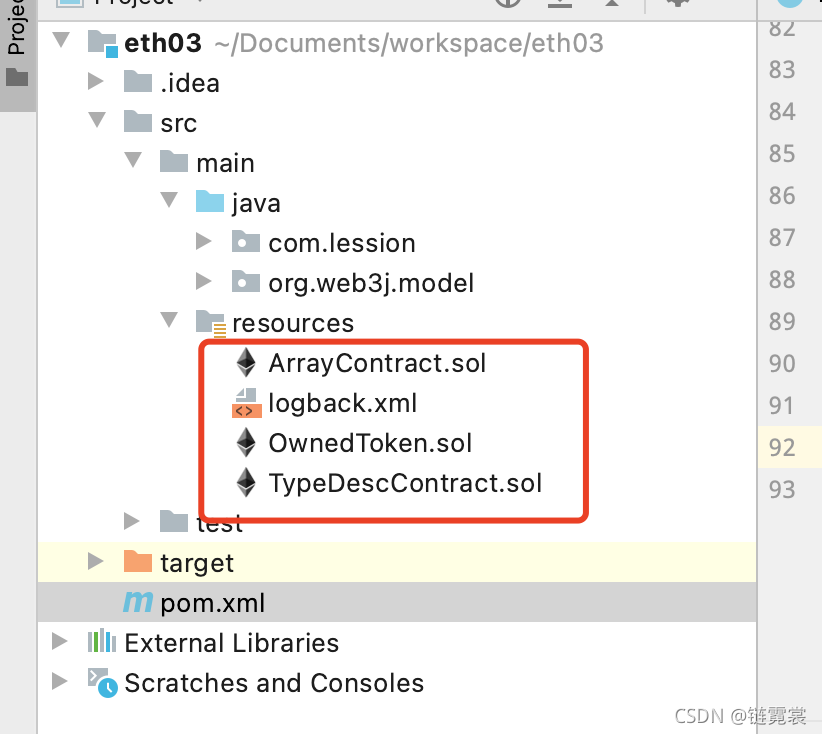Select the main folder in tree
This screenshot has width=822, height=734.
click(225, 163)
